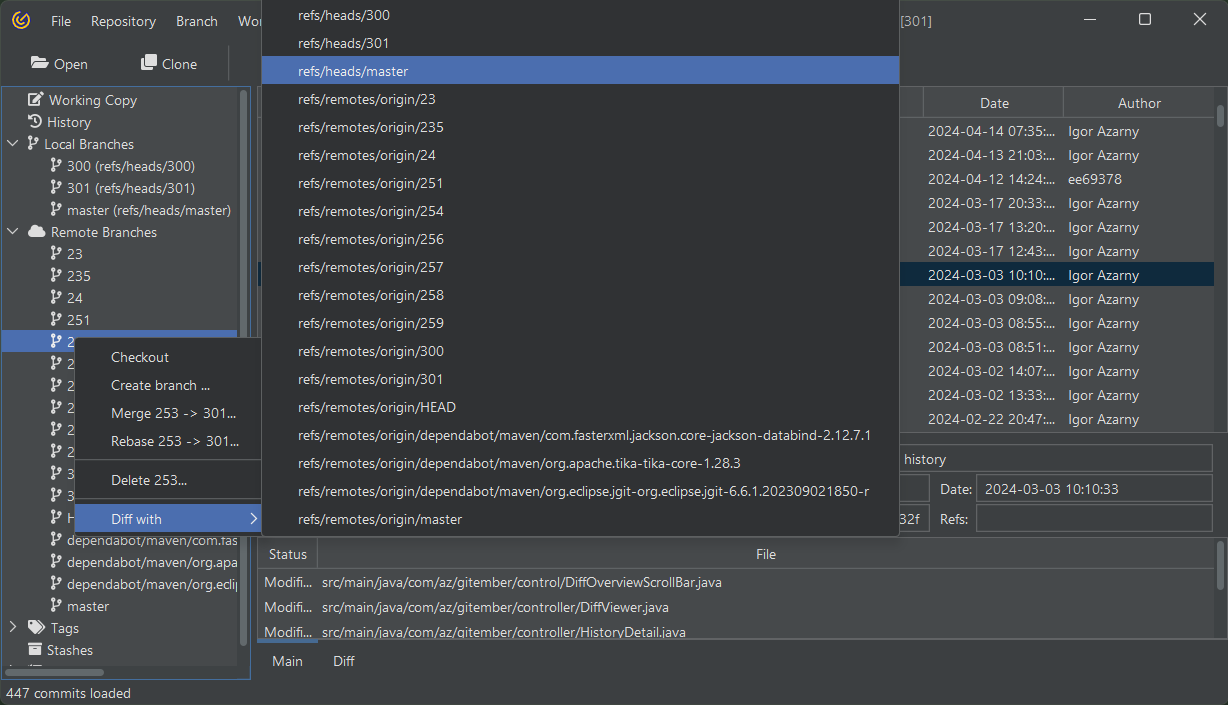
Task: Click the Remote Branches cloud icon
Action: point(36,232)
